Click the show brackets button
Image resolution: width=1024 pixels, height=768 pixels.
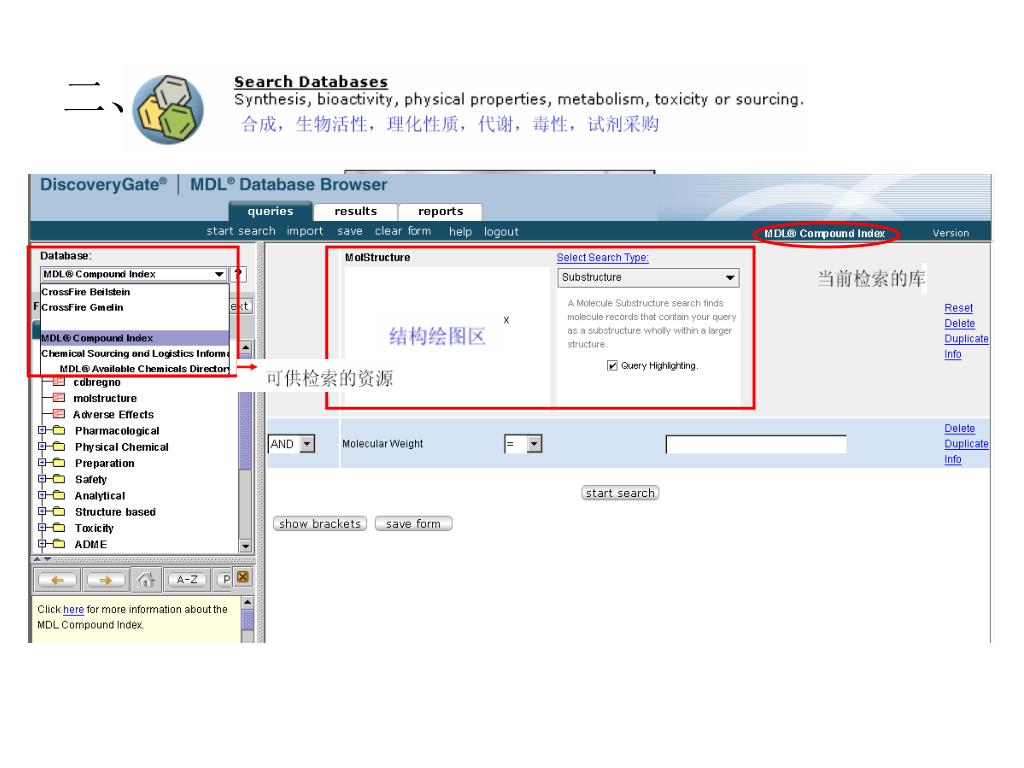tap(320, 524)
